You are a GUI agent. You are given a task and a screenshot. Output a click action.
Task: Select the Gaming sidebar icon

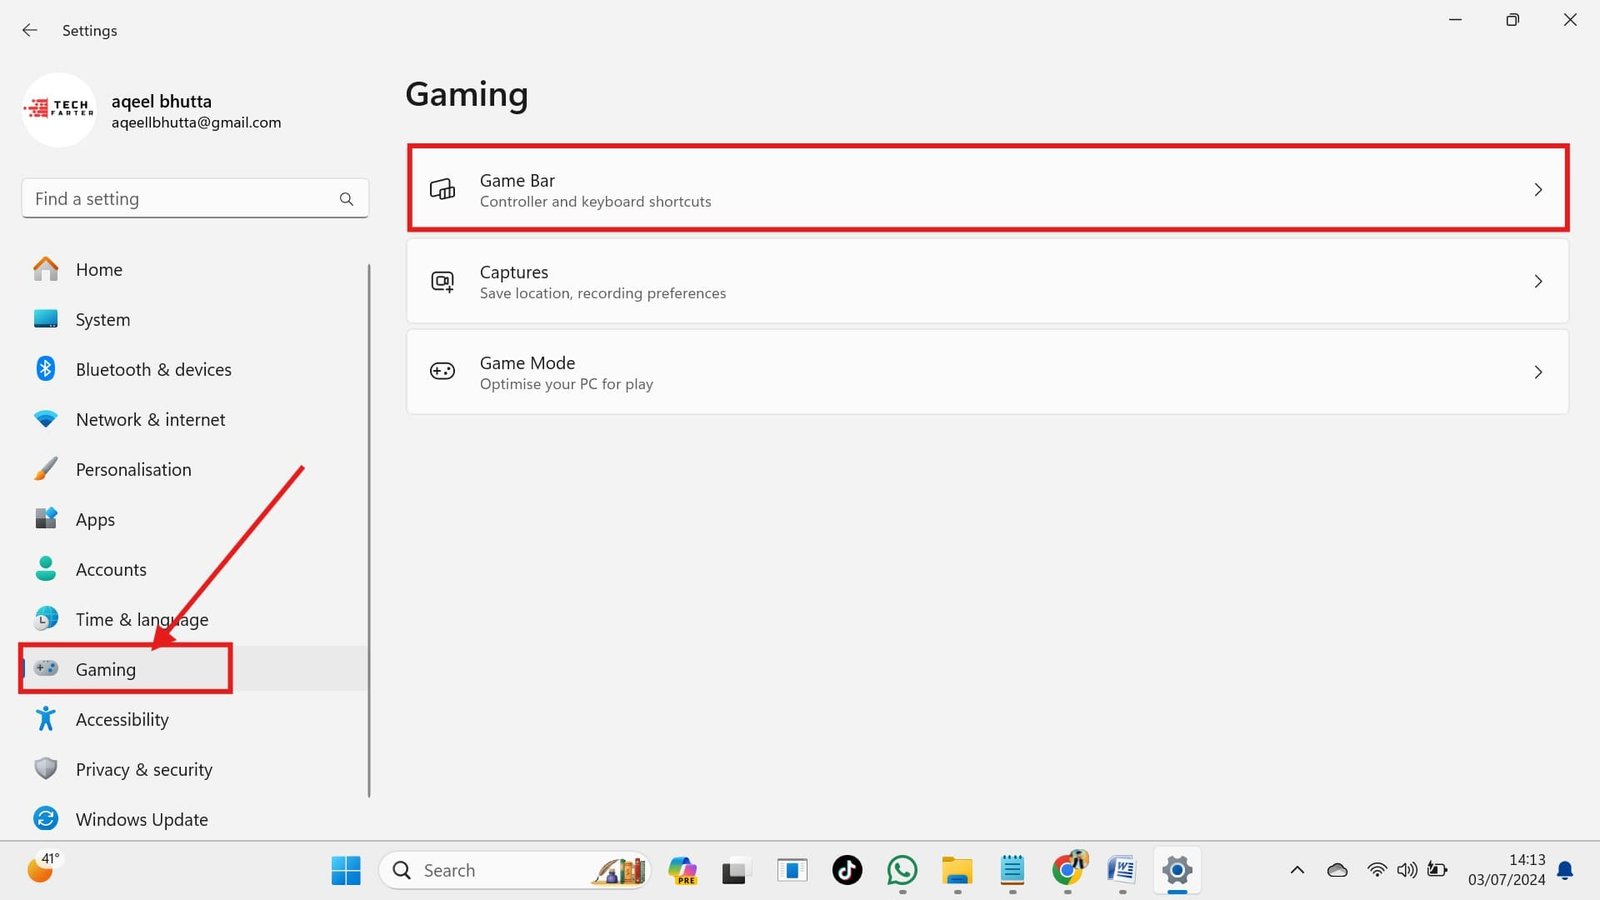tap(46, 668)
